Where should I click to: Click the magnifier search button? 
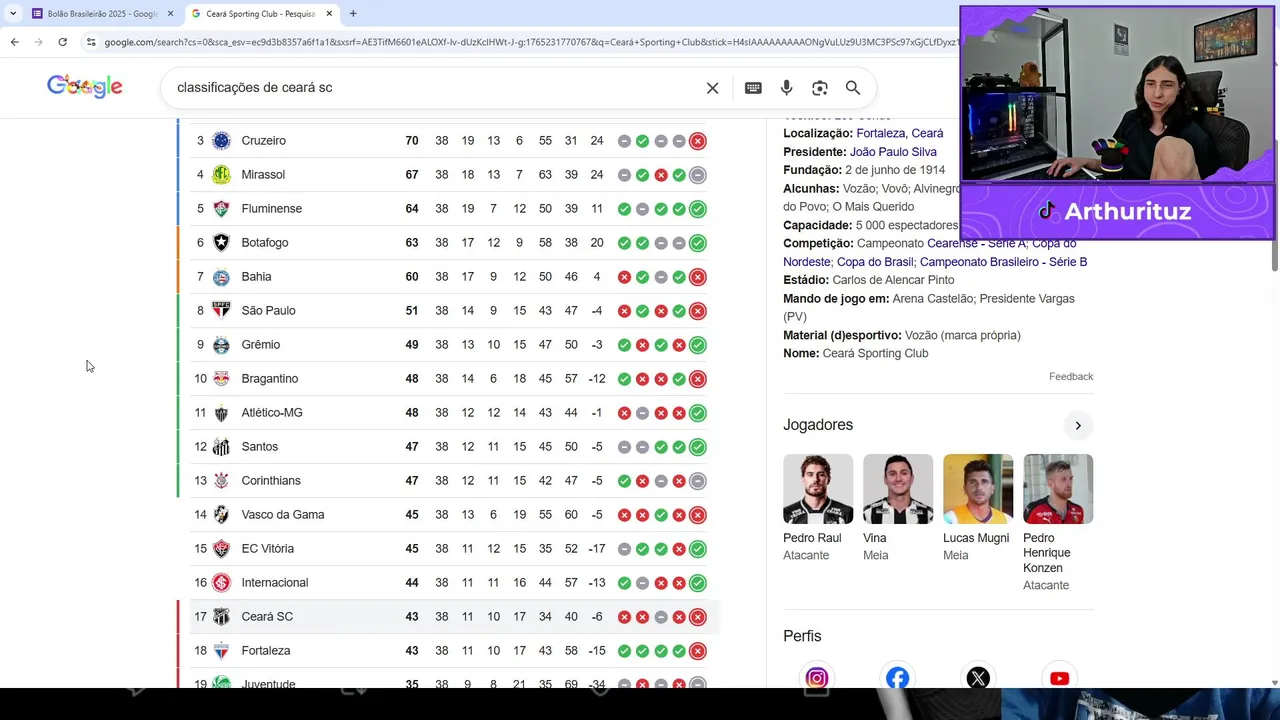tap(853, 88)
